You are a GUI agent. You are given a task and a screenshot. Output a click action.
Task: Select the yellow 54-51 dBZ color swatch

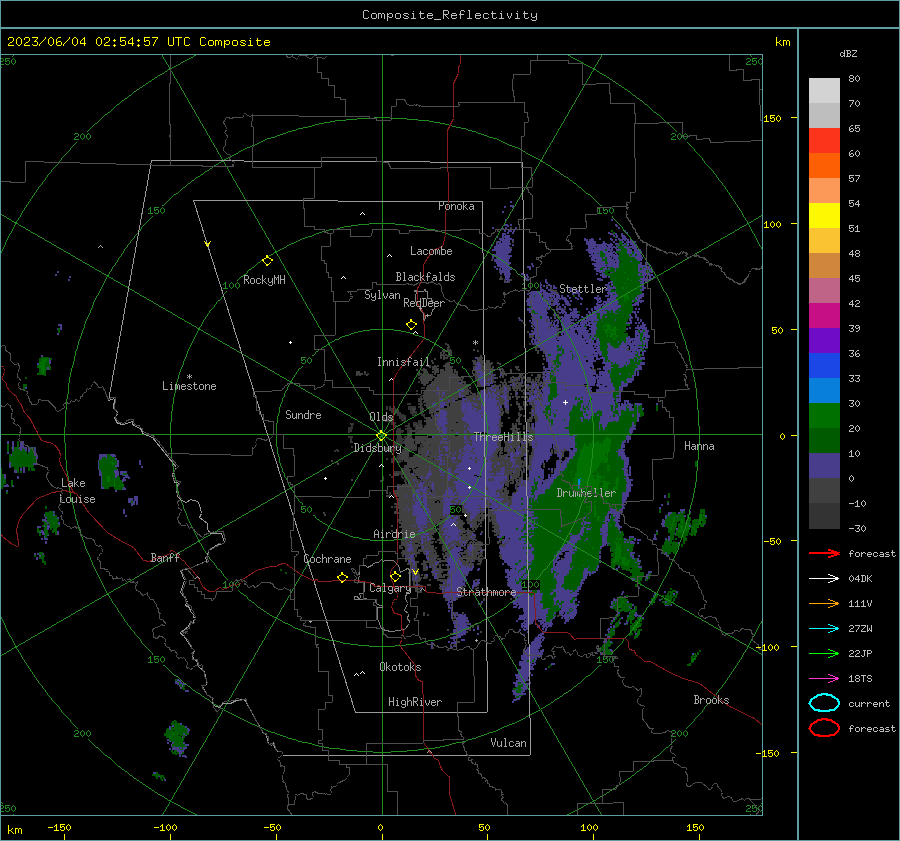pos(824,216)
